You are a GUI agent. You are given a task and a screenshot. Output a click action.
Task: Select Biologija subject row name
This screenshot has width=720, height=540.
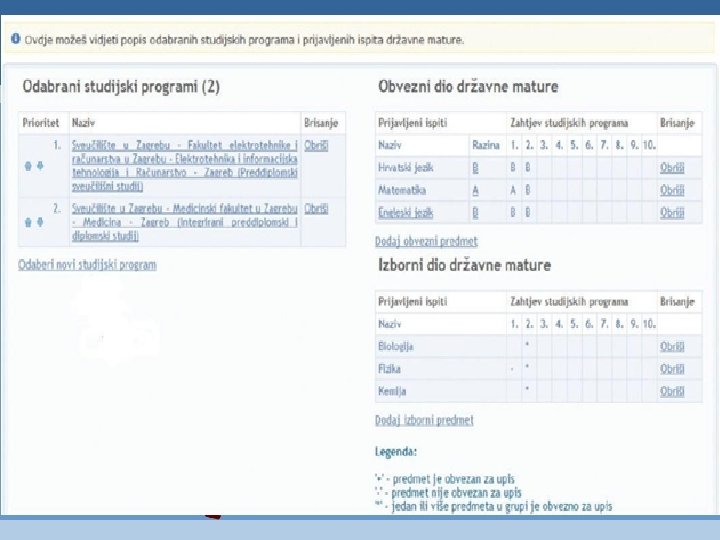point(396,347)
